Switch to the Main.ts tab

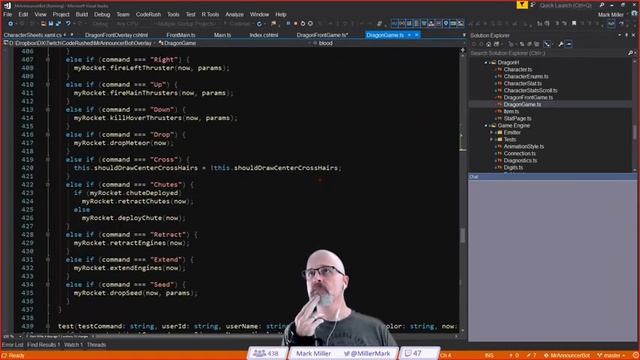point(222,35)
